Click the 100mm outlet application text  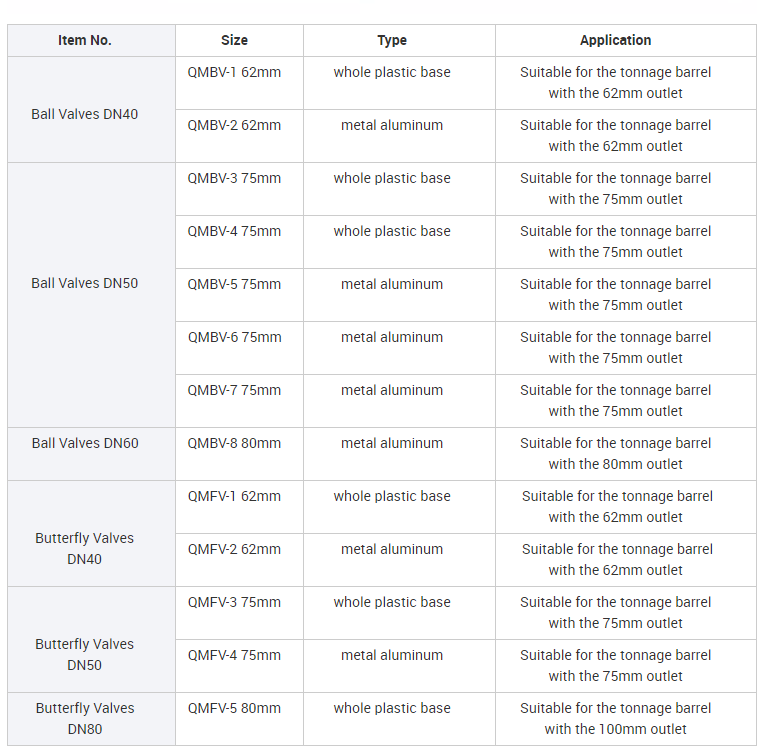click(616, 729)
